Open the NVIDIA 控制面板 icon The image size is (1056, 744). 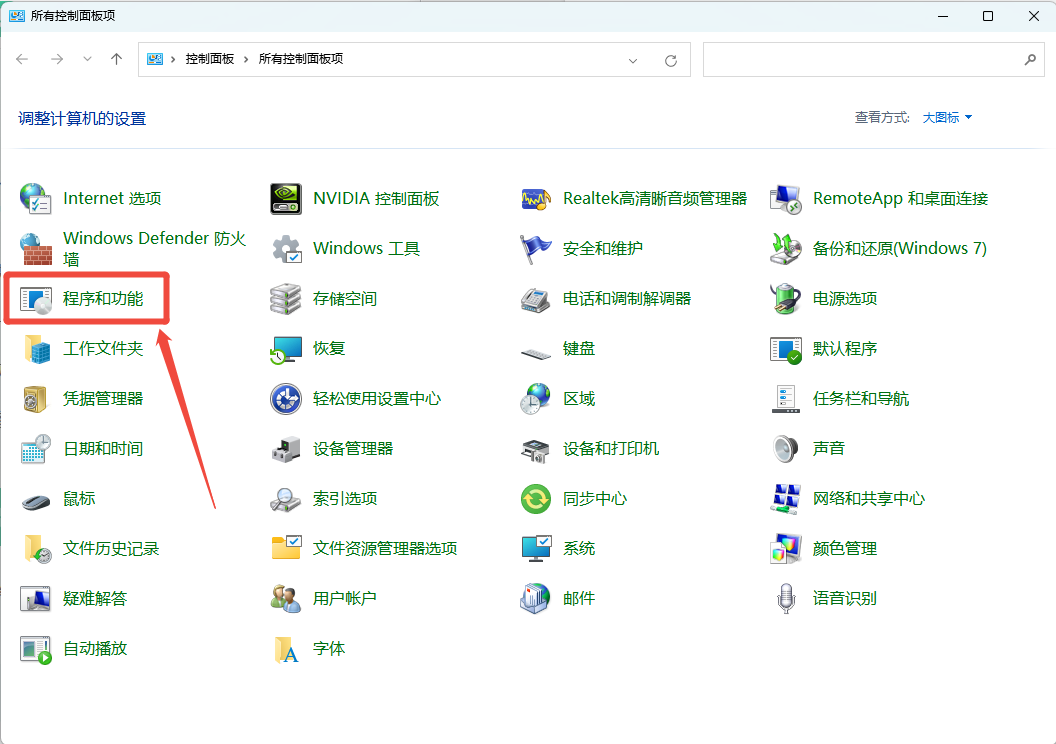286,199
